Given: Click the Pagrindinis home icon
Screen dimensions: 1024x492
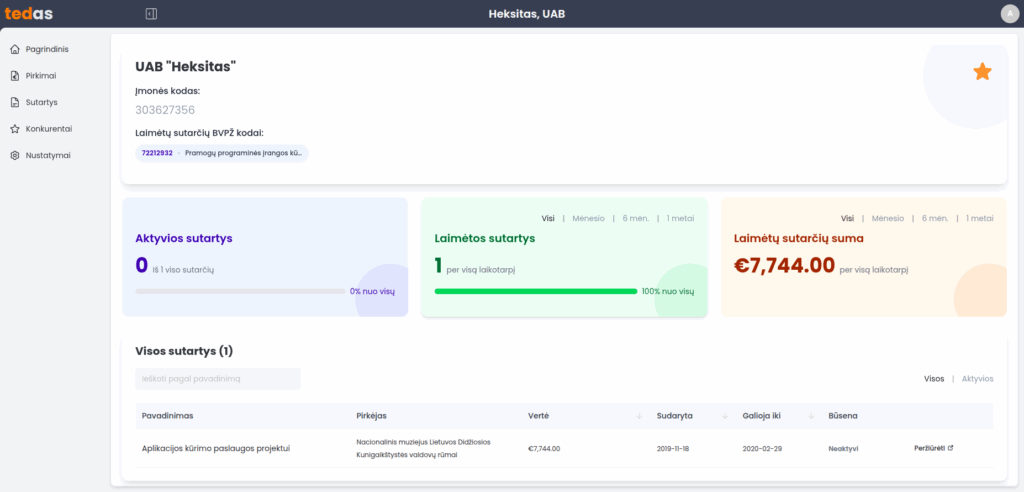Looking at the screenshot, I should (x=15, y=49).
